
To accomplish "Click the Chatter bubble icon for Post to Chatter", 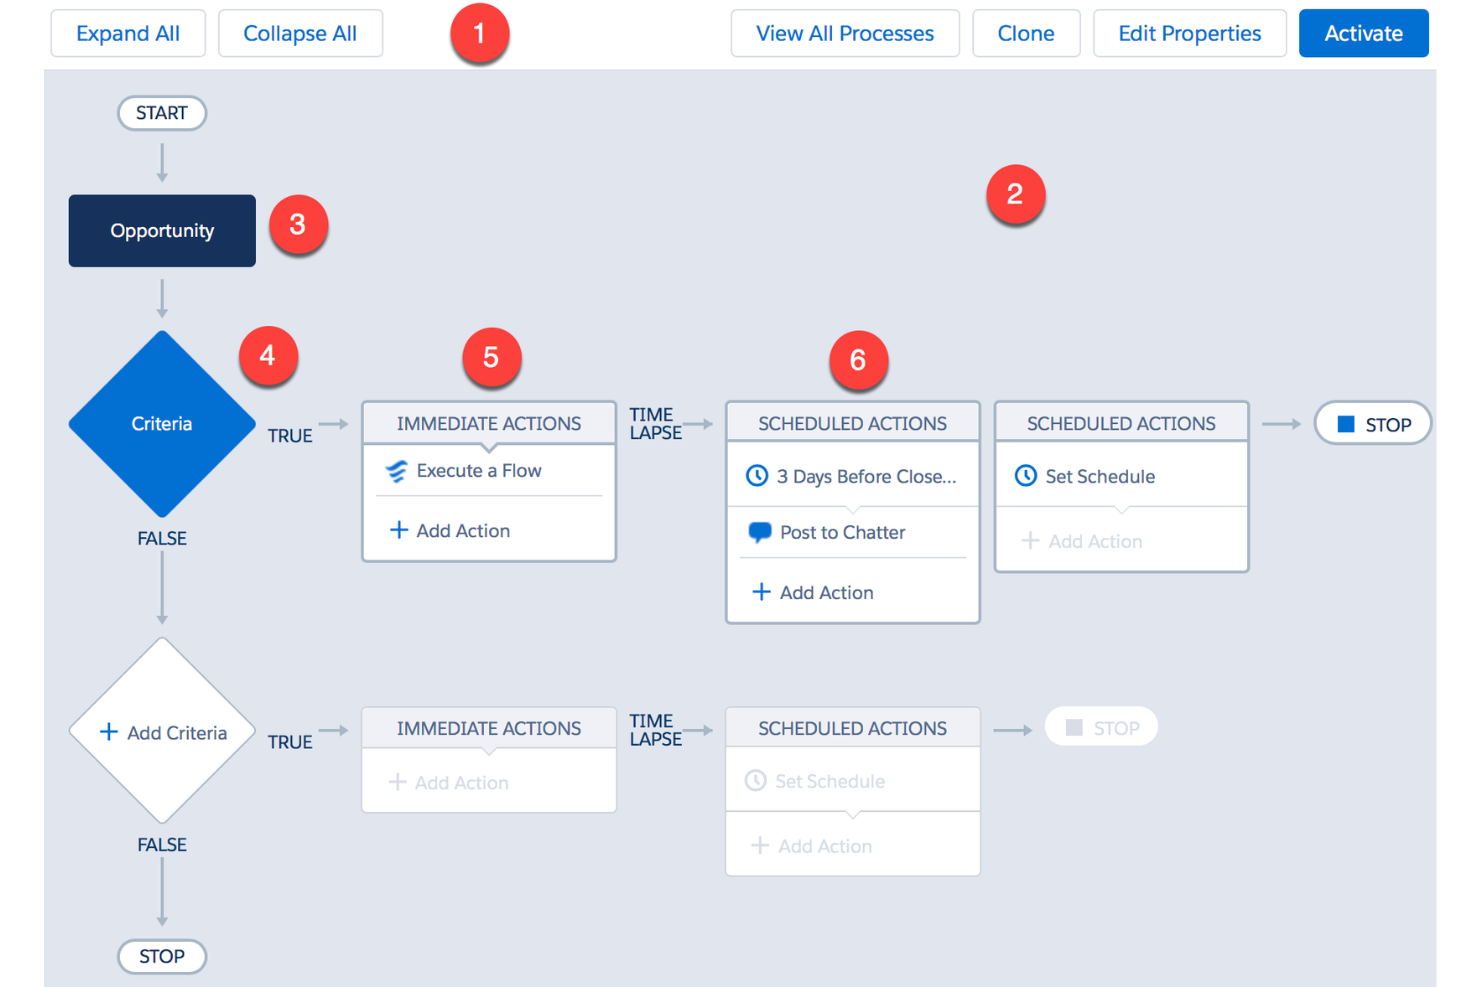I will [758, 532].
